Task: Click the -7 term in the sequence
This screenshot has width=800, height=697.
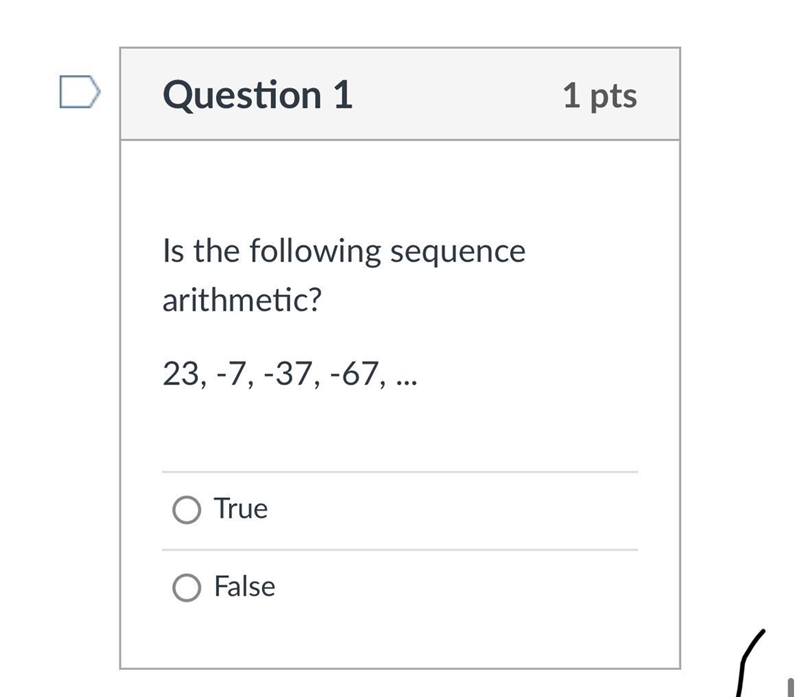Action: [x=231, y=374]
